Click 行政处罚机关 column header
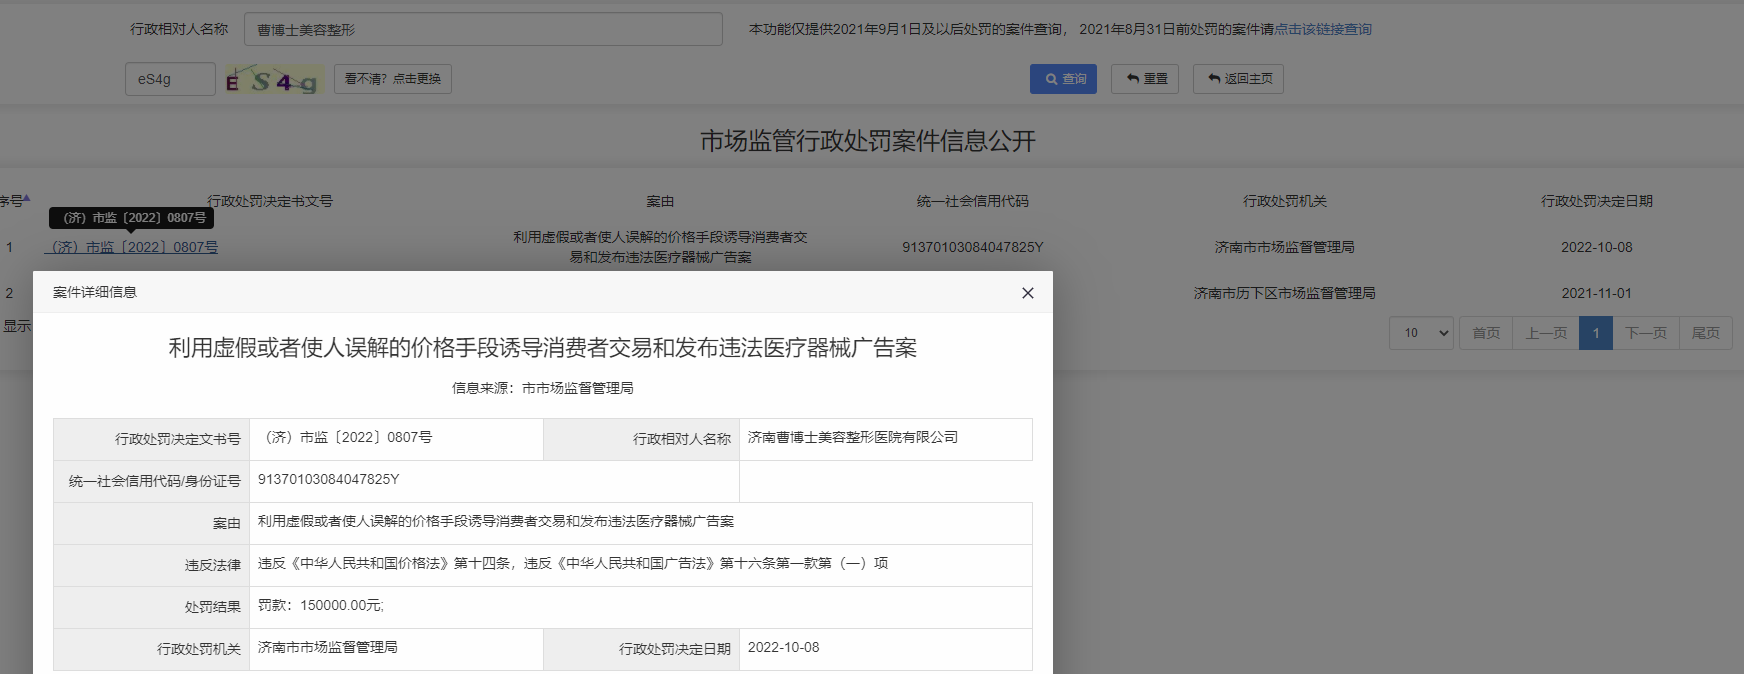This screenshot has width=1744, height=674. [1284, 201]
